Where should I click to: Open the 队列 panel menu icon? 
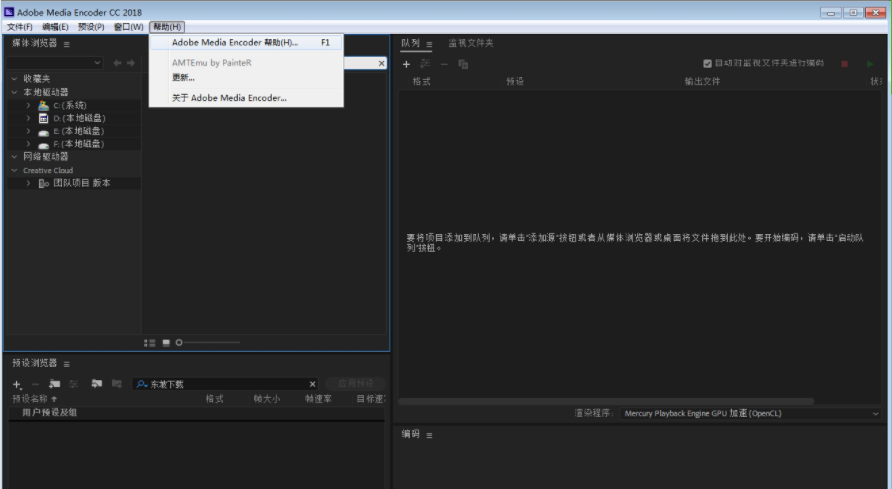click(430, 44)
